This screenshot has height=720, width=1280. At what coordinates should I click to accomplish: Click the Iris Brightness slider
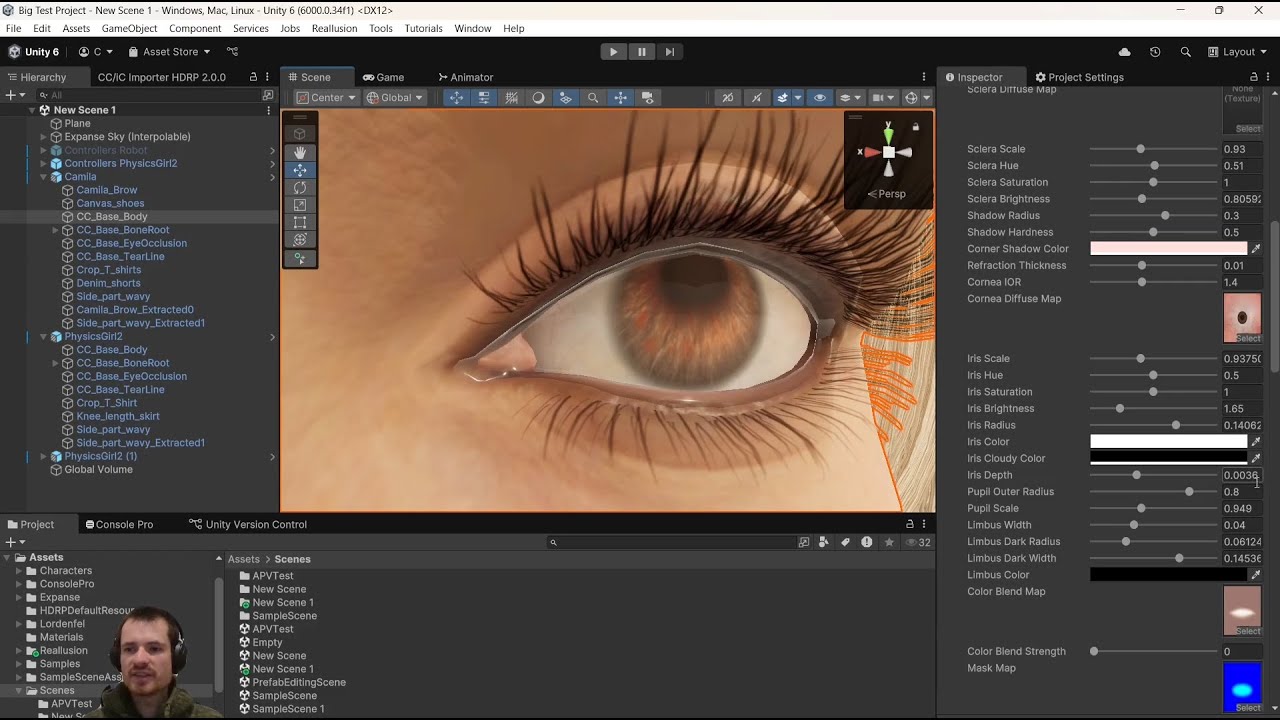1120,409
